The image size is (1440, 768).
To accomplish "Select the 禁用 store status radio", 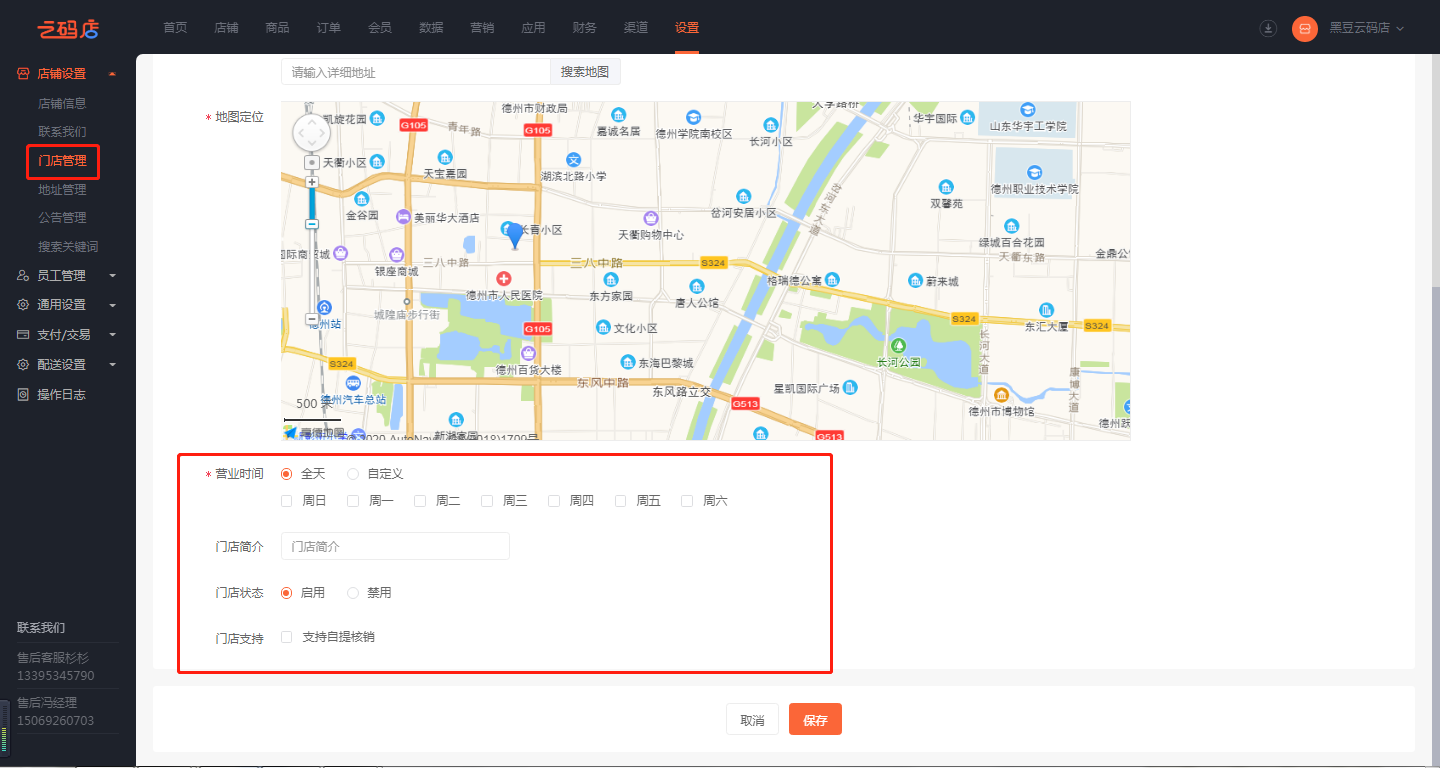I will 353,593.
